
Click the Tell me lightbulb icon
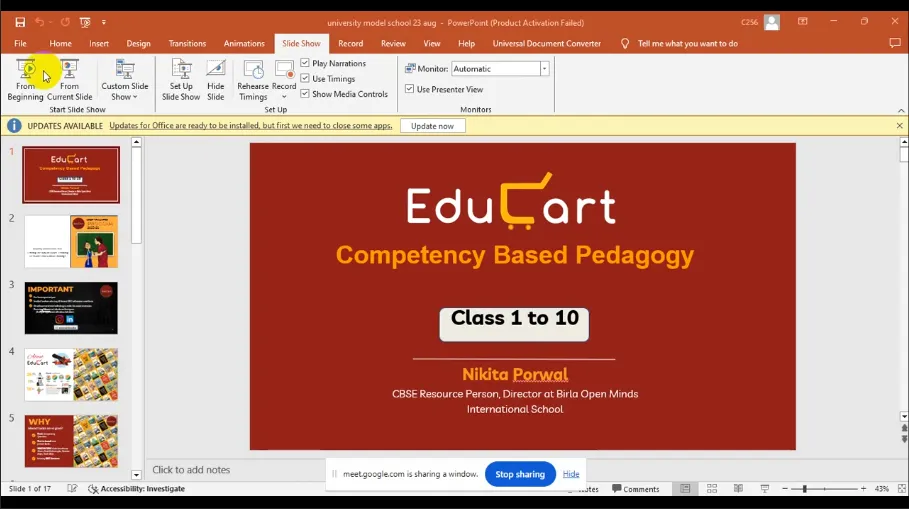[625, 43]
